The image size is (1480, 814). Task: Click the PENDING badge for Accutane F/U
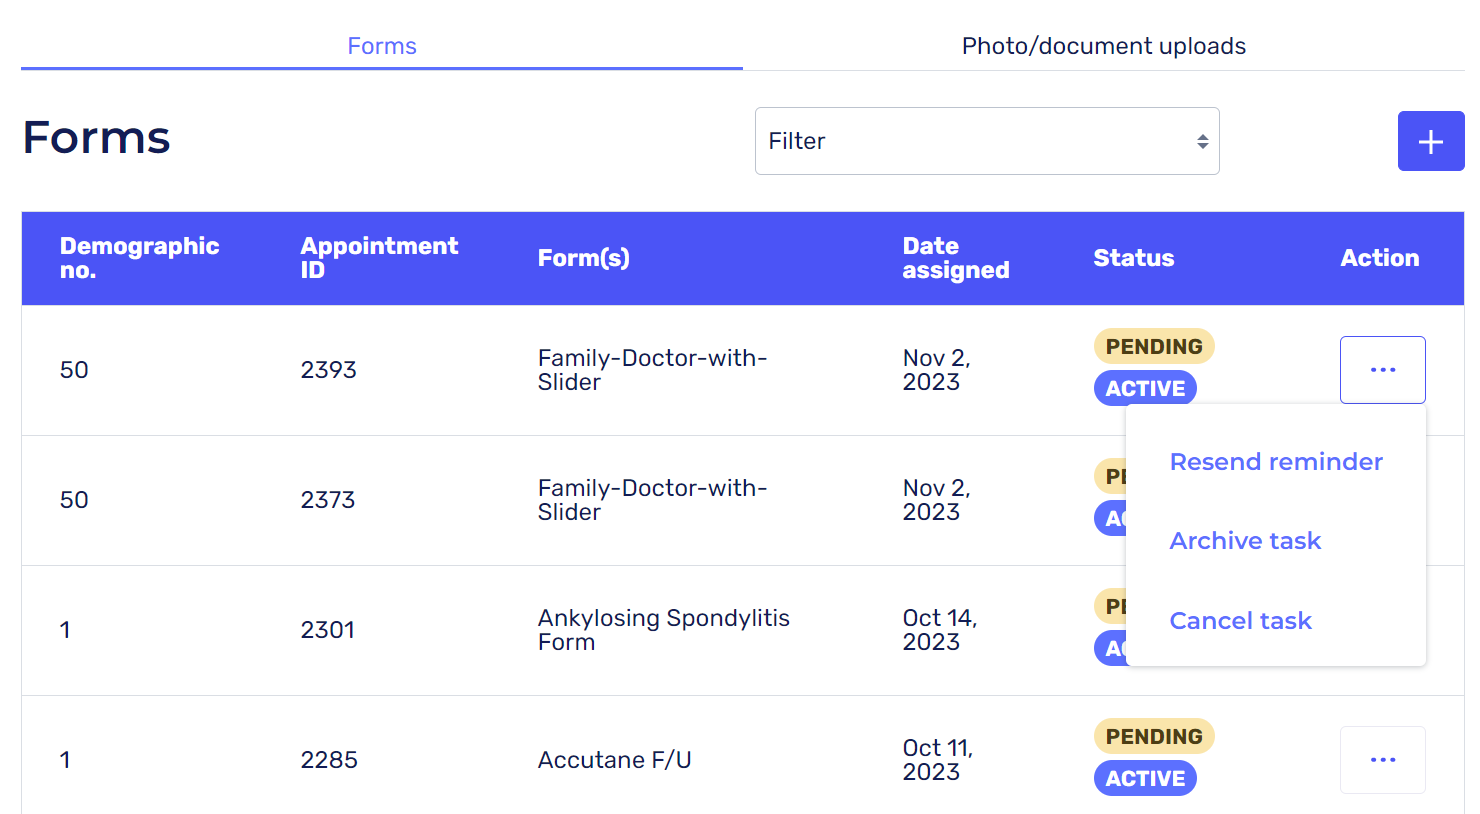pyautogui.click(x=1153, y=737)
